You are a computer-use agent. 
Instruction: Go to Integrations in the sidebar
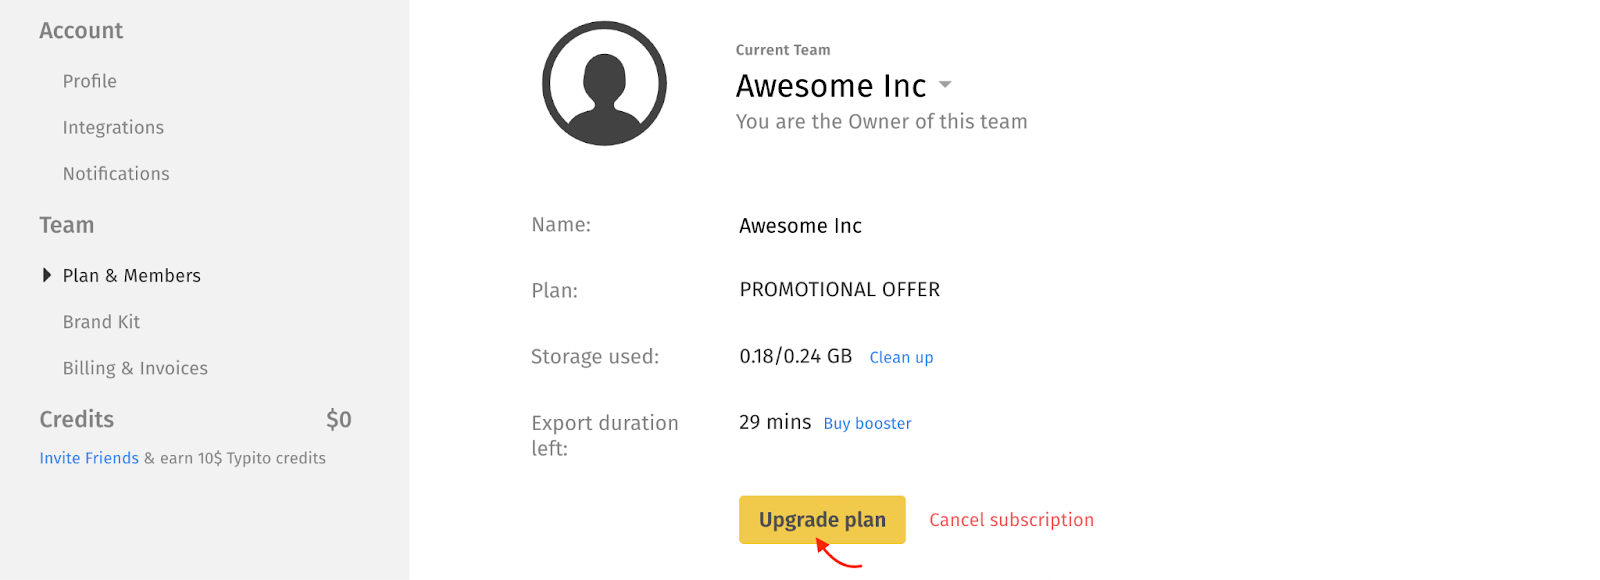tap(113, 128)
